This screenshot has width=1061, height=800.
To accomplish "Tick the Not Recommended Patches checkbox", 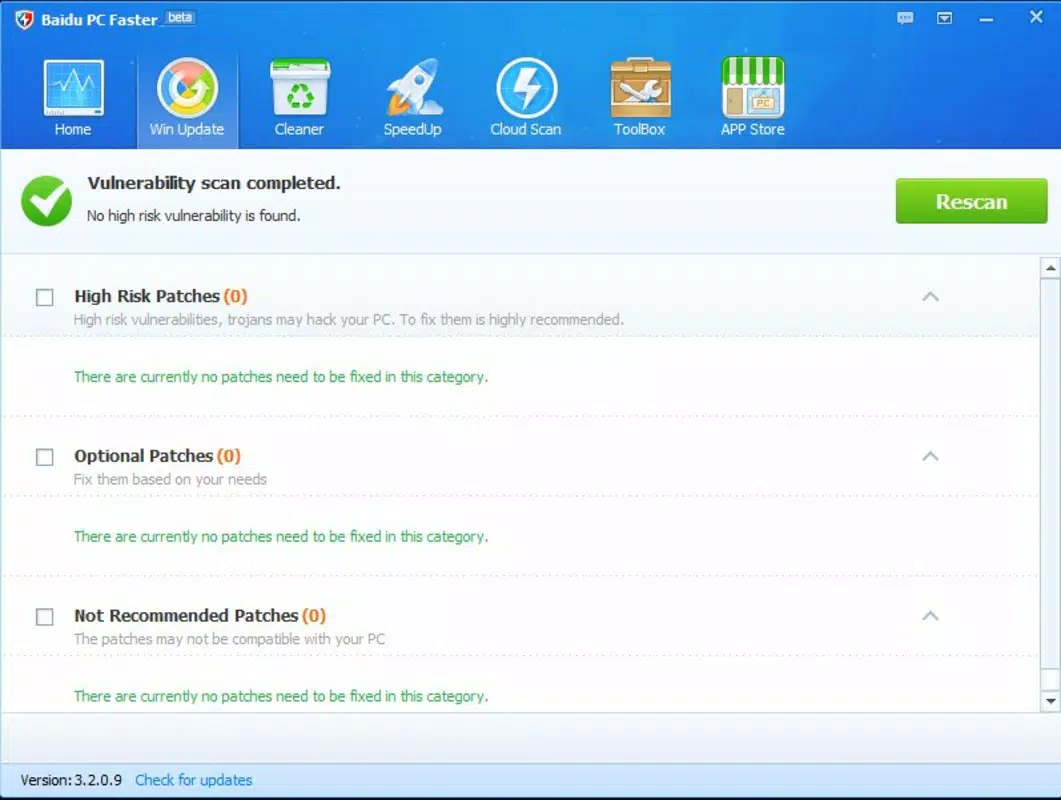I will (x=45, y=617).
